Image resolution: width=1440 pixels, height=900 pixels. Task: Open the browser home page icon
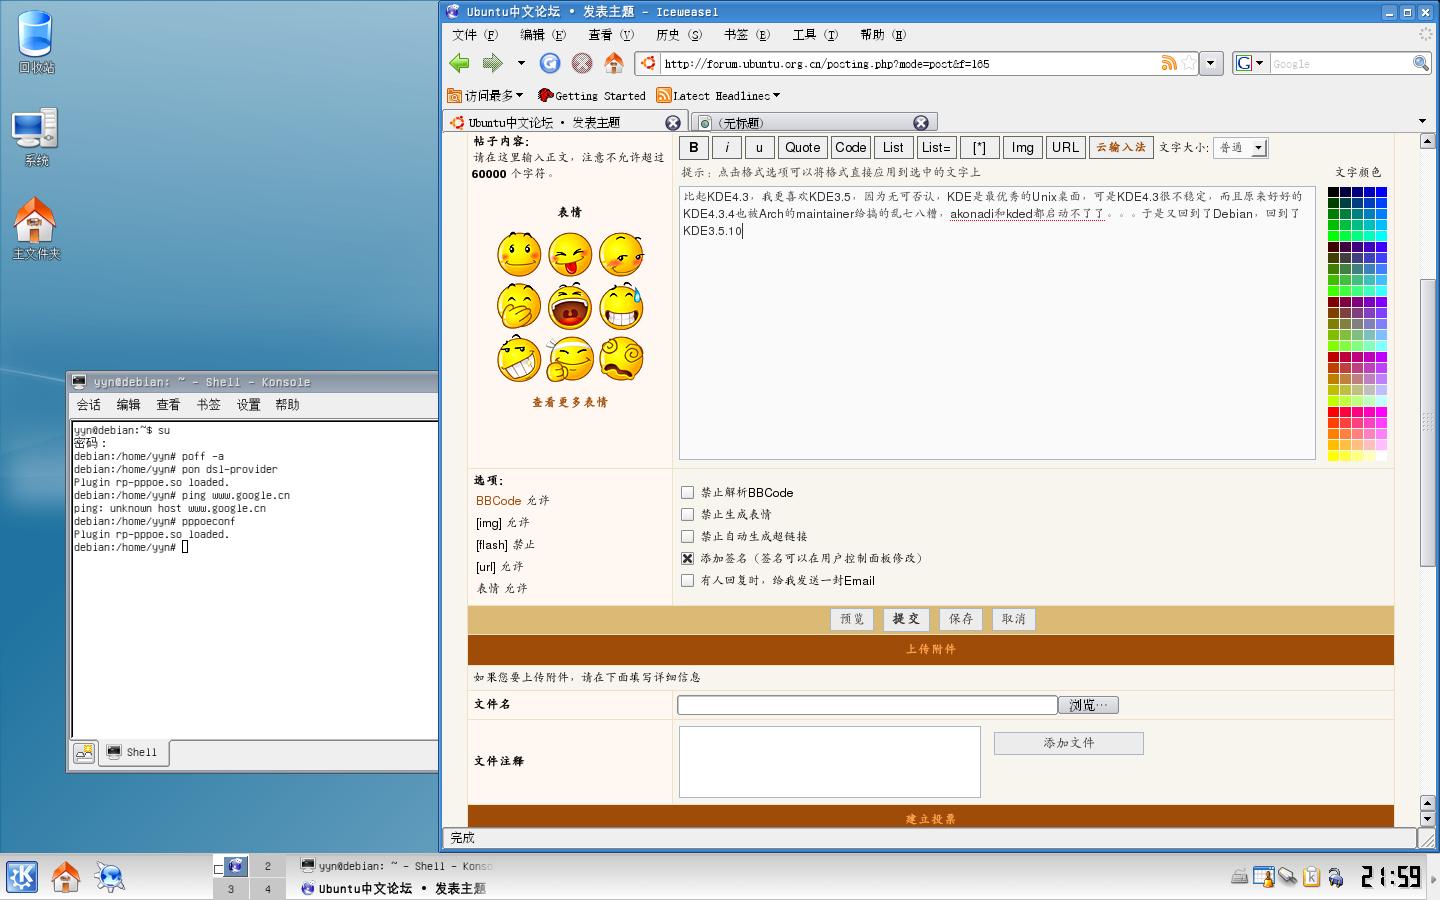(614, 63)
